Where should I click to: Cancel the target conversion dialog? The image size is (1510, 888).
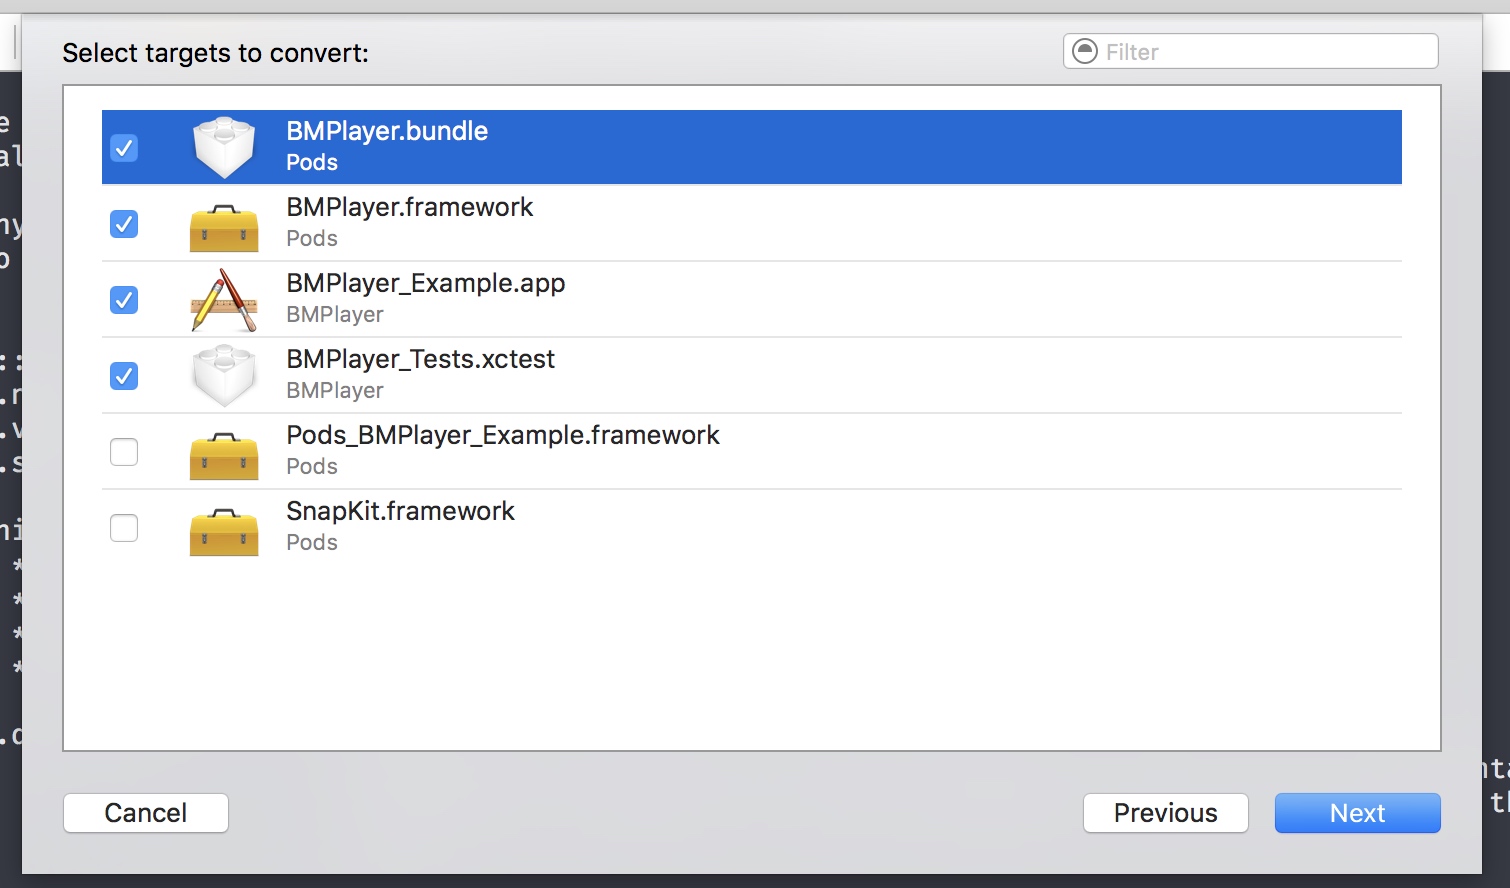(146, 813)
